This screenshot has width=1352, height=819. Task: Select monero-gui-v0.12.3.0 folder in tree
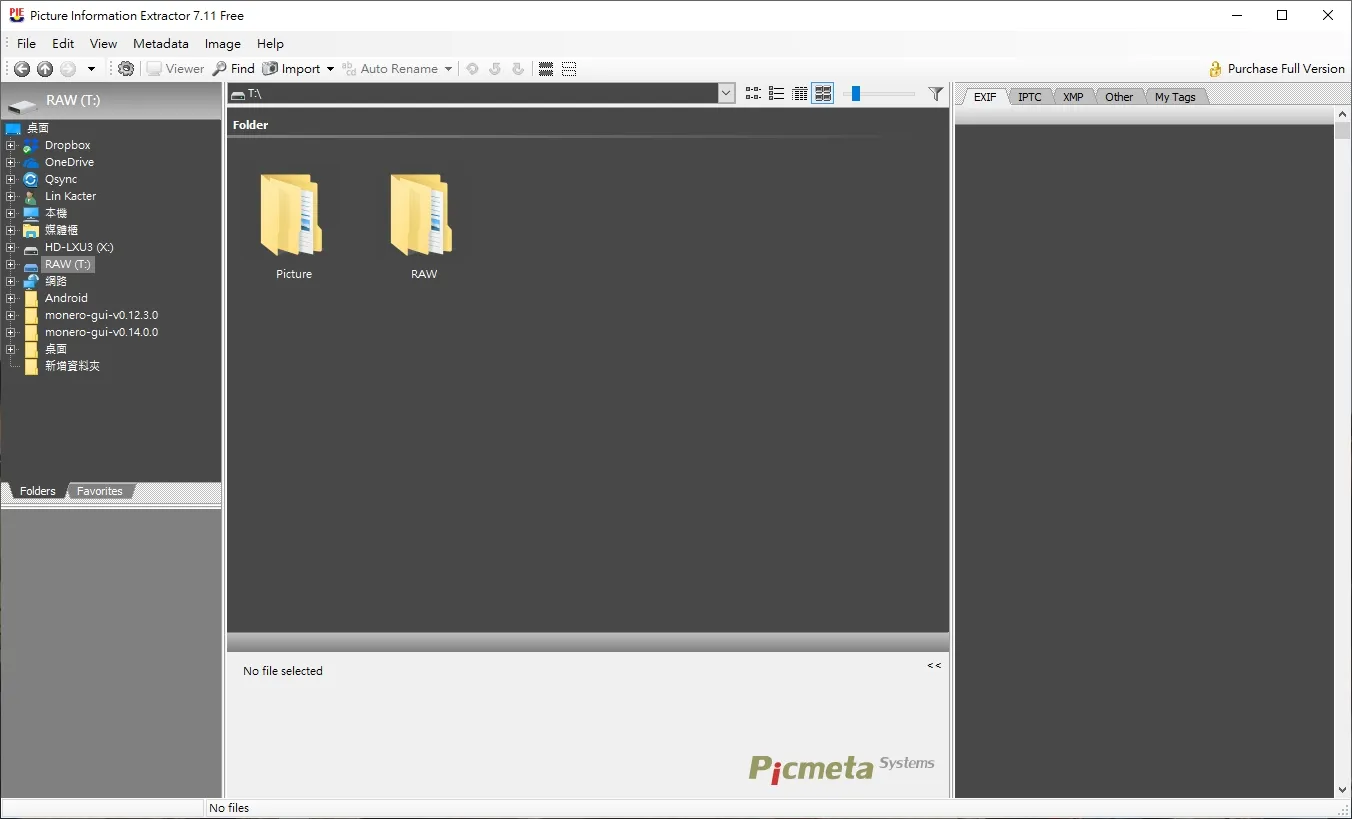tap(101, 315)
